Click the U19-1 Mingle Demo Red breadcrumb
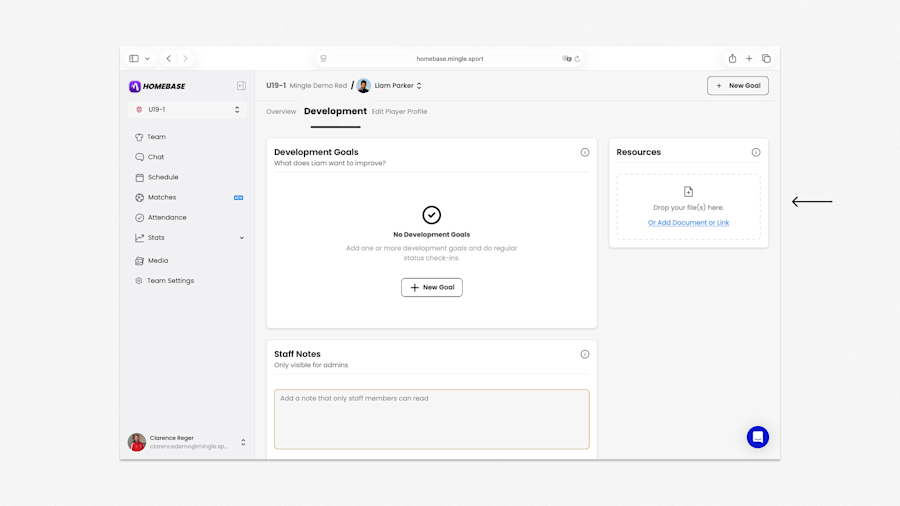Screen dimensions: 900x506 pyautogui.click(x=307, y=85)
